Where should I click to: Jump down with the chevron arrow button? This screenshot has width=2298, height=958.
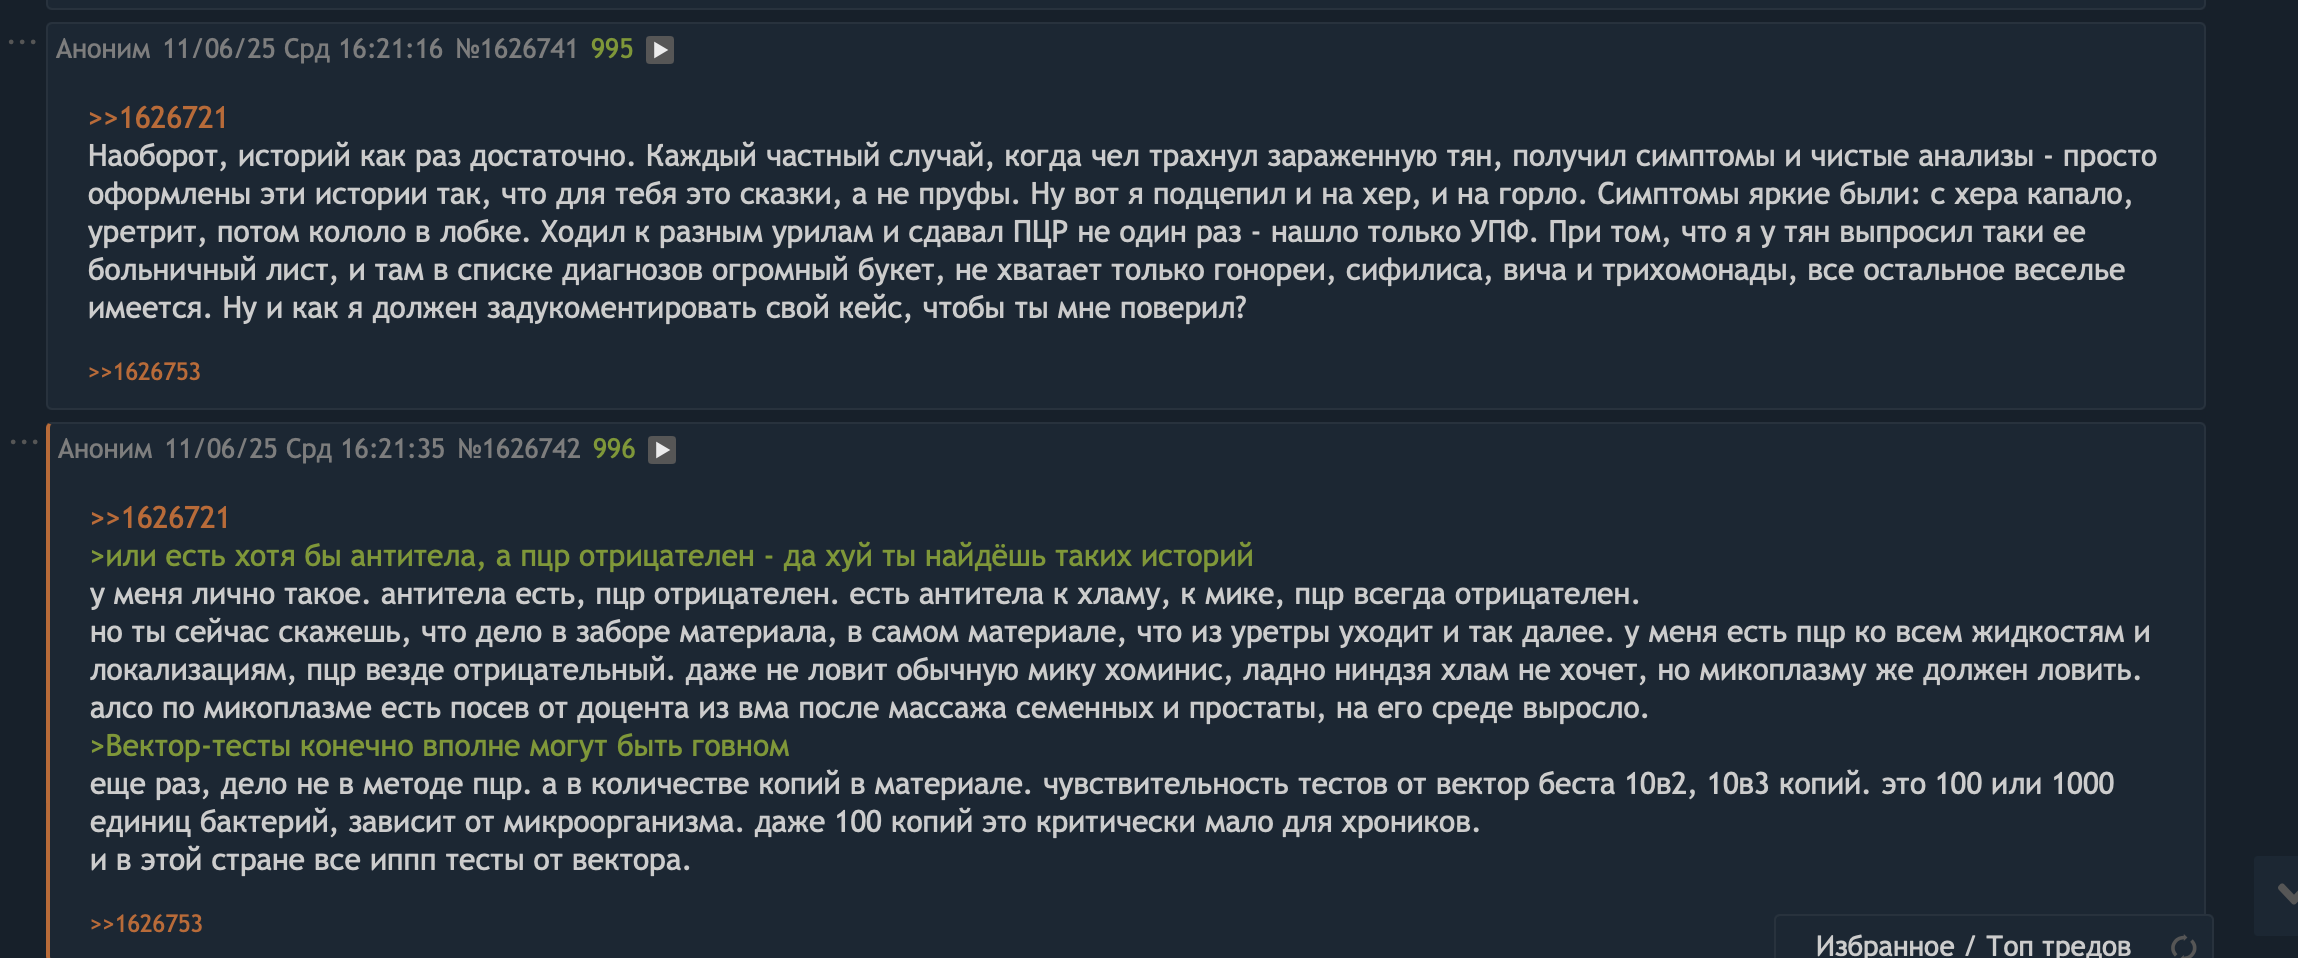point(2283,894)
